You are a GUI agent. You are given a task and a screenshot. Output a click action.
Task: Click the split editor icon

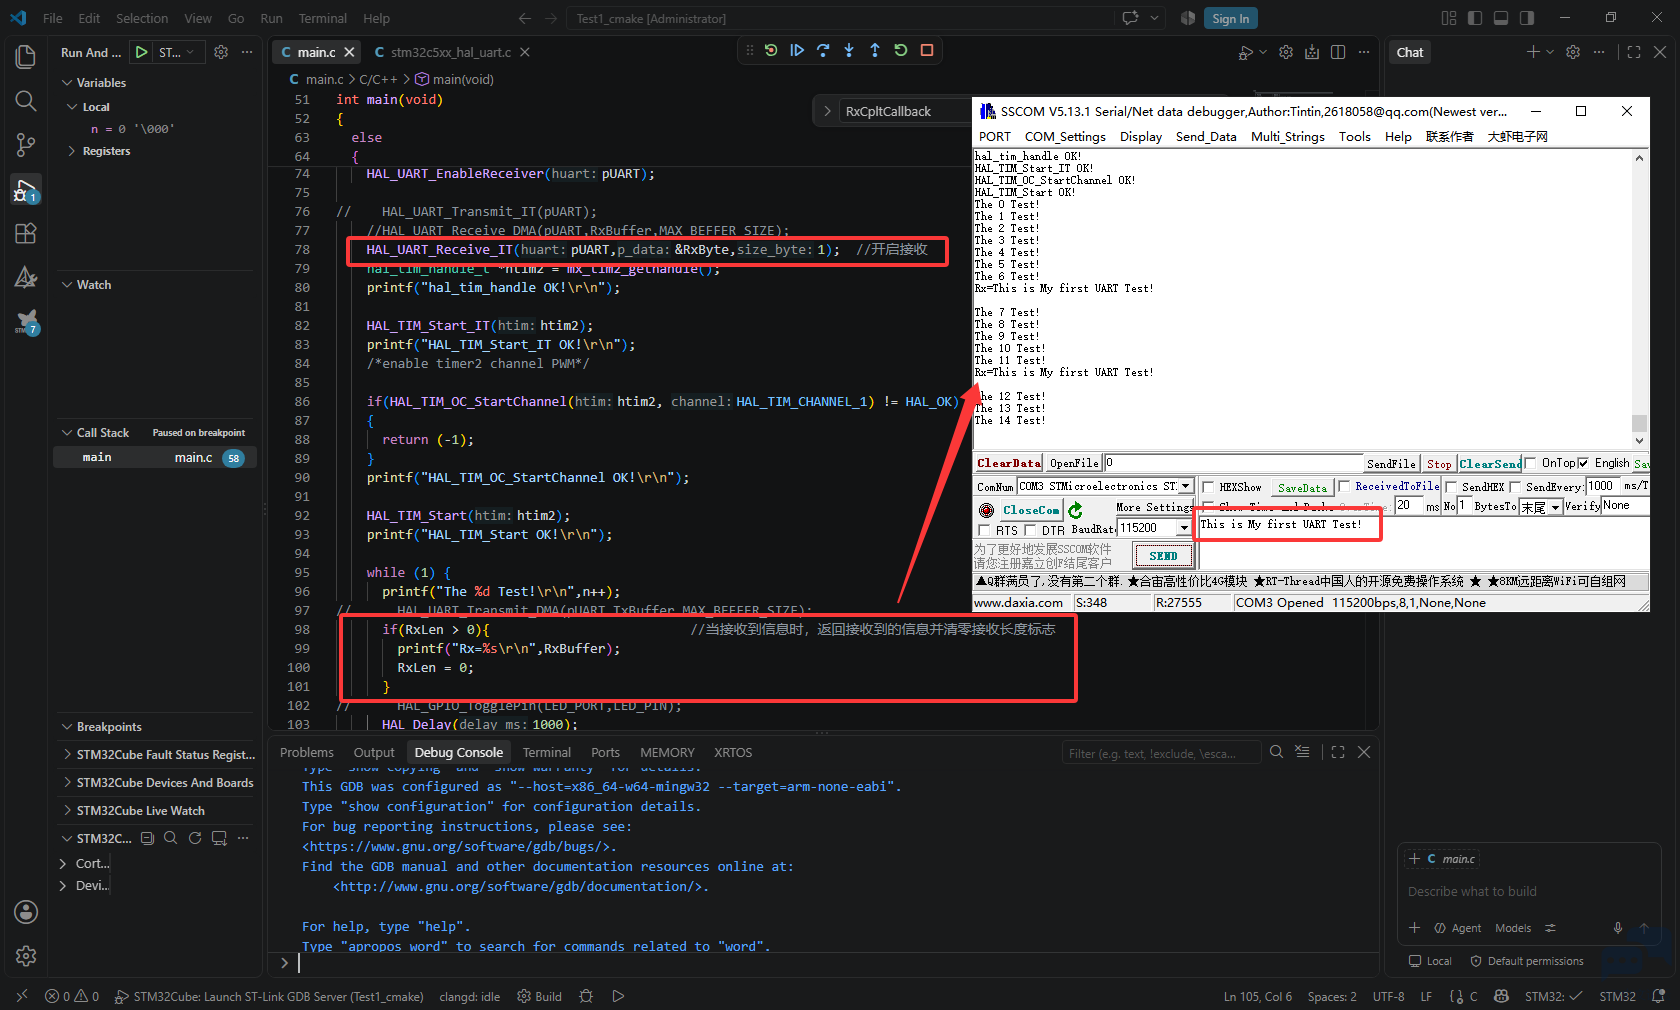coord(1338,52)
